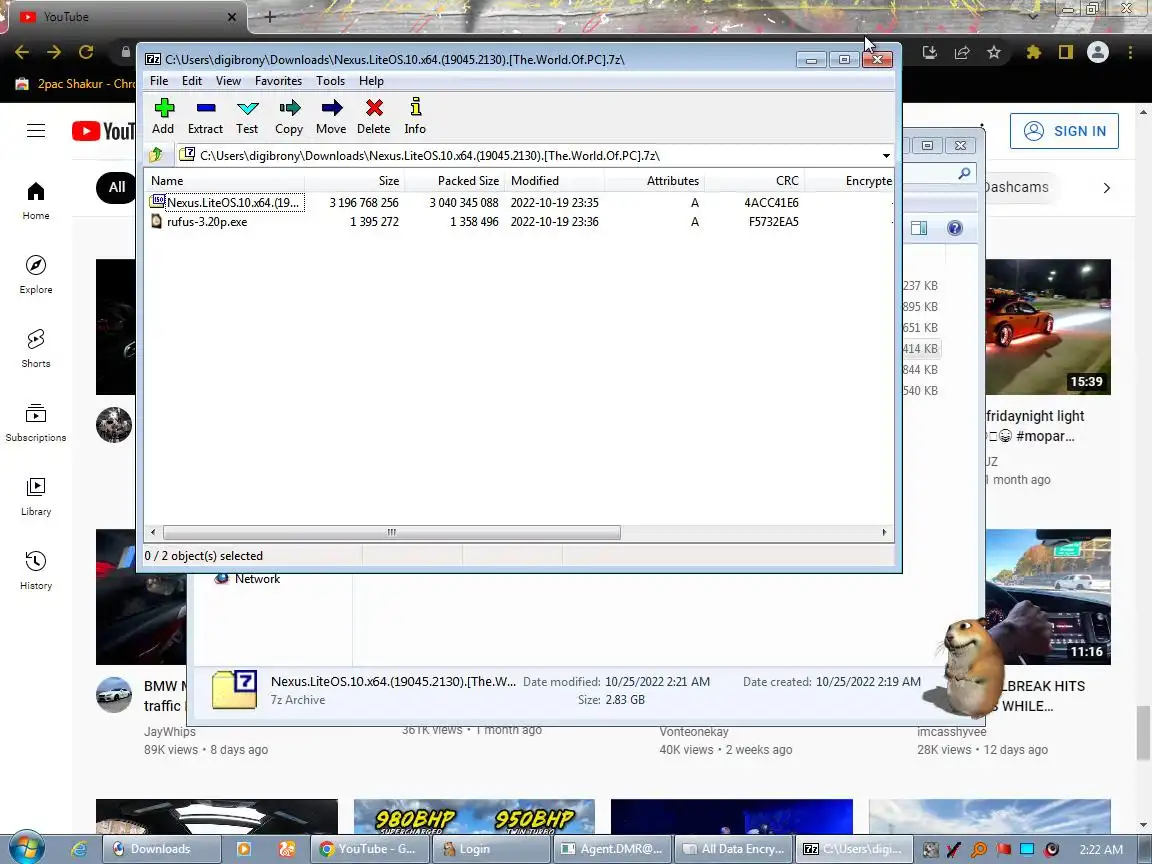1152x864 pixels.
Task: Sort by Modified column header
Action: 555,181
